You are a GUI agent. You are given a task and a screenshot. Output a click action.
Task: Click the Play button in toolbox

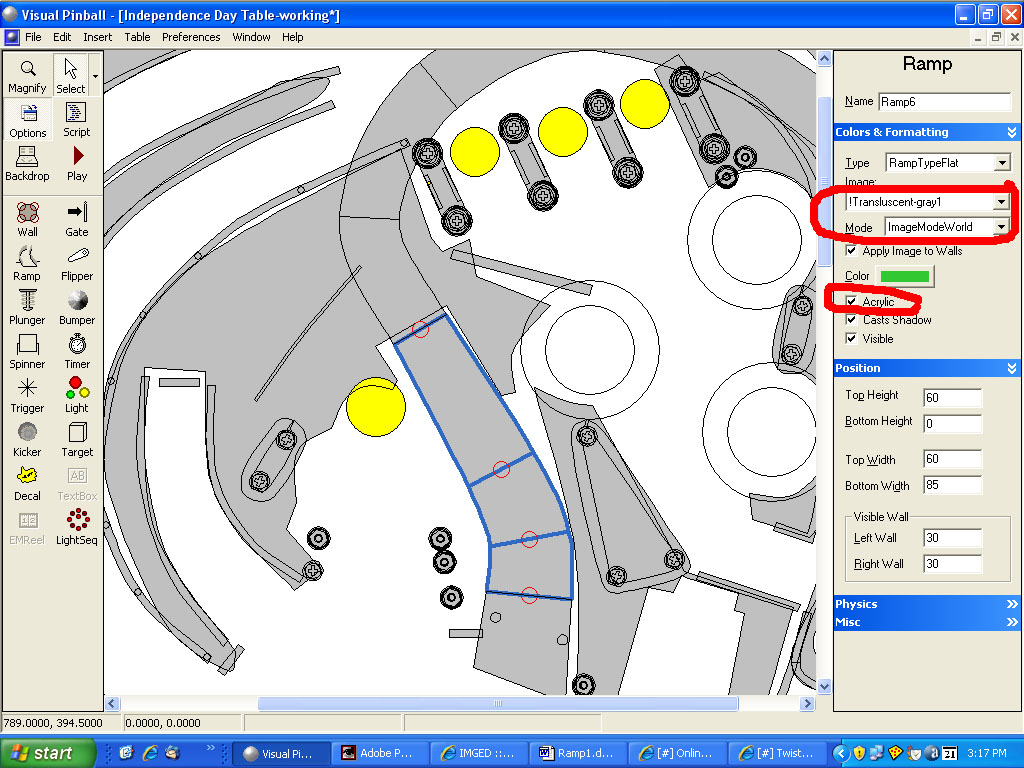[77, 163]
